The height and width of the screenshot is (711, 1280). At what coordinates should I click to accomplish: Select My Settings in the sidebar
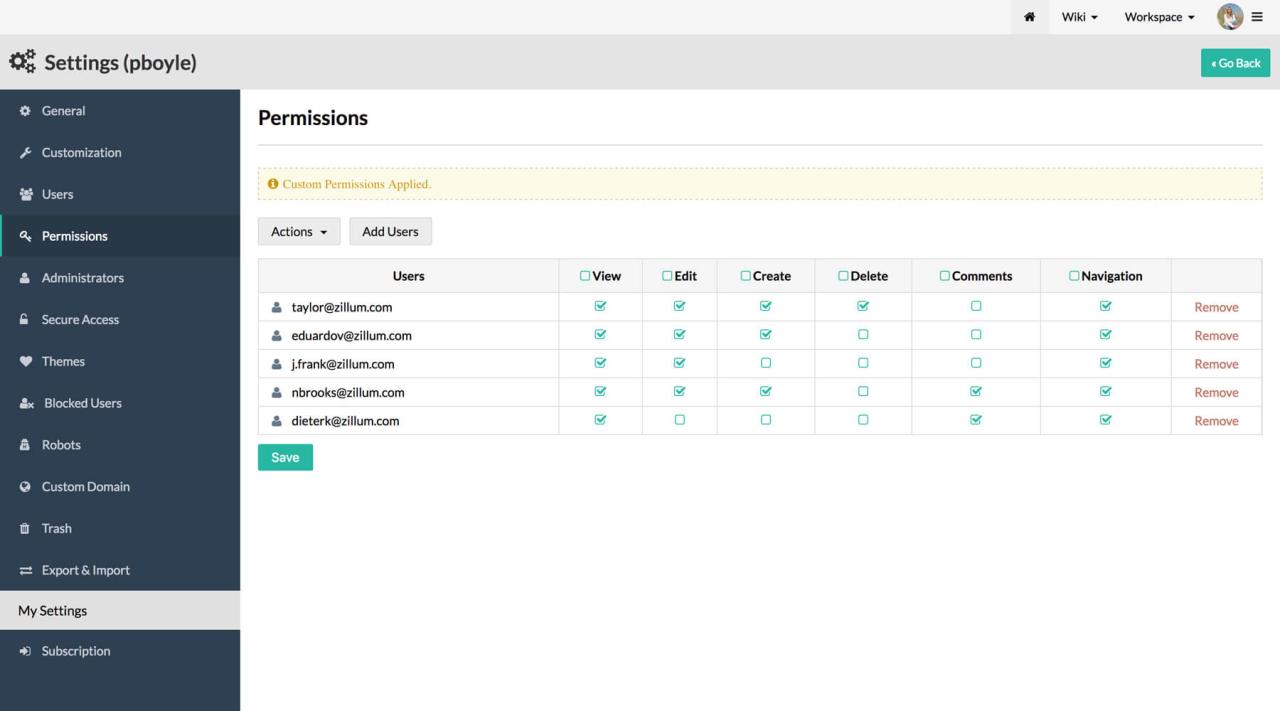(51, 610)
